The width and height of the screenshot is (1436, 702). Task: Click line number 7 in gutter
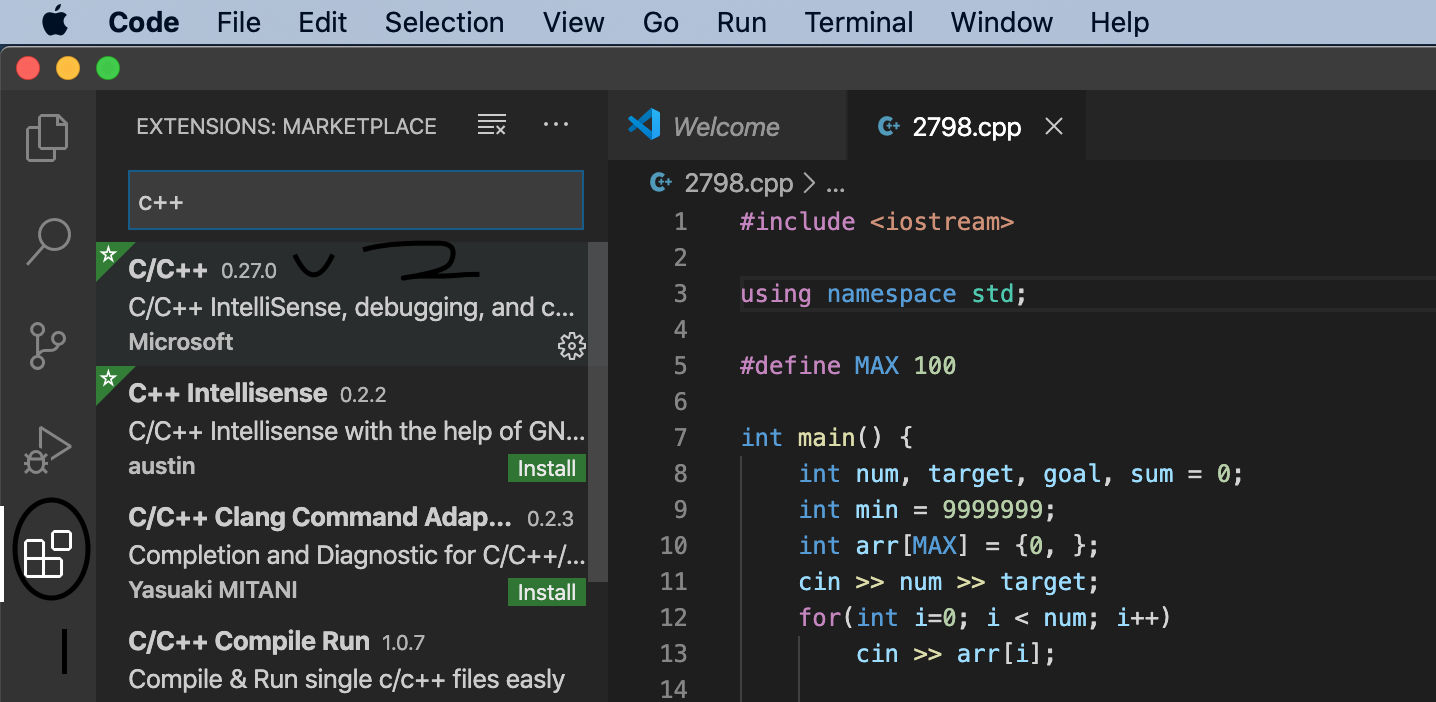[x=681, y=437]
